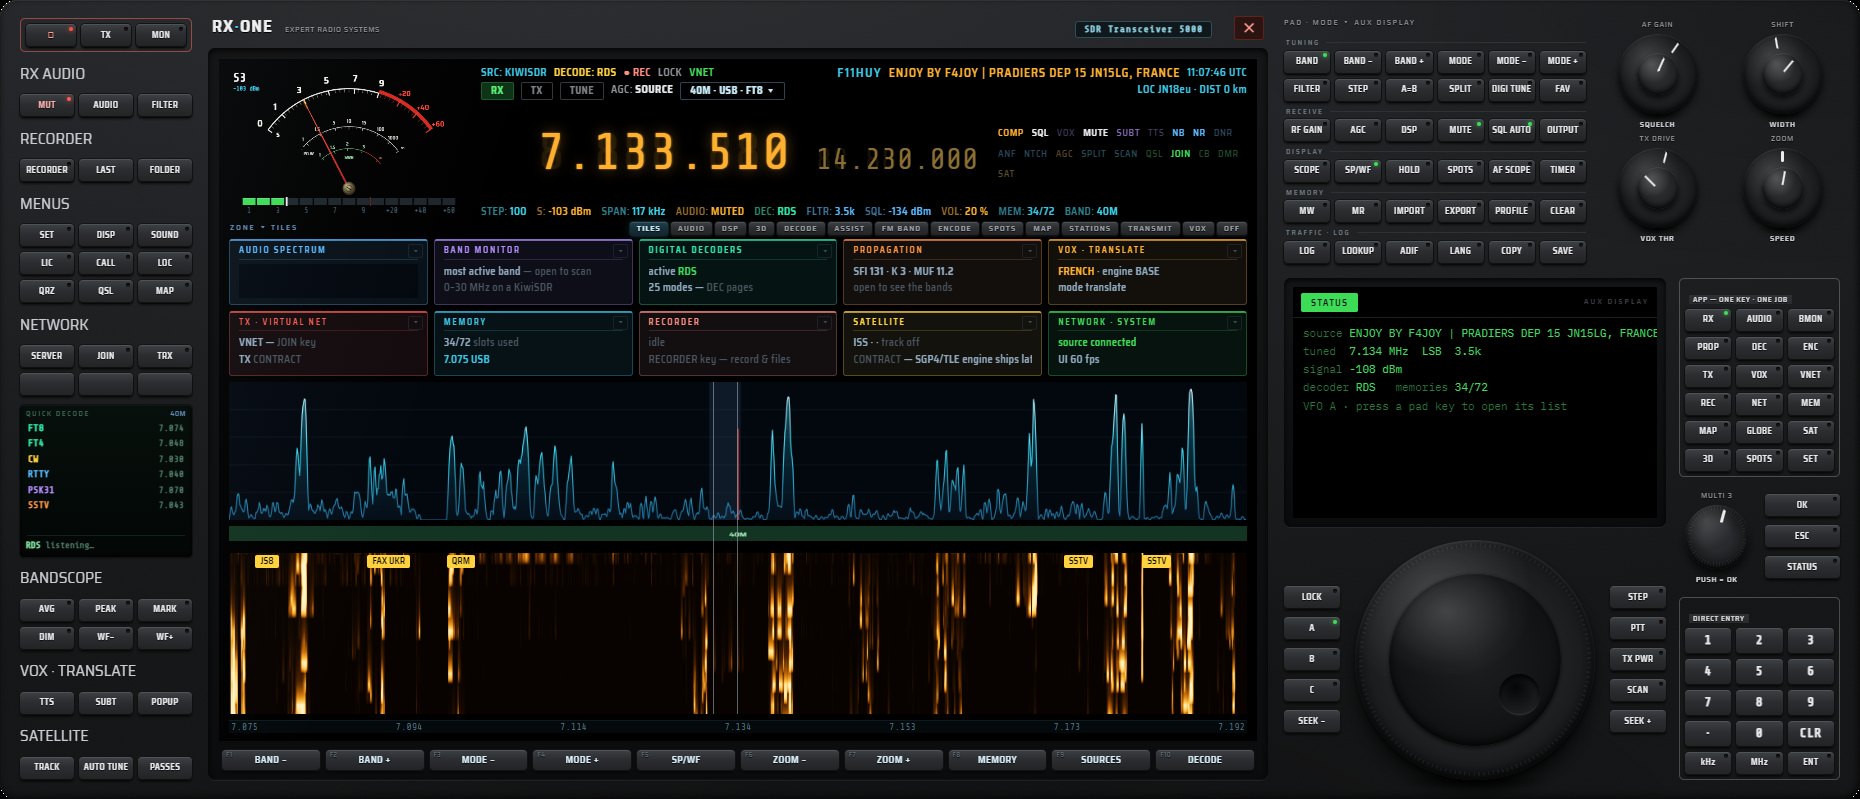Expand the Digital Decoders tile chevron
The height and width of the screenshot is (799, 1860).
pos(825,251)
